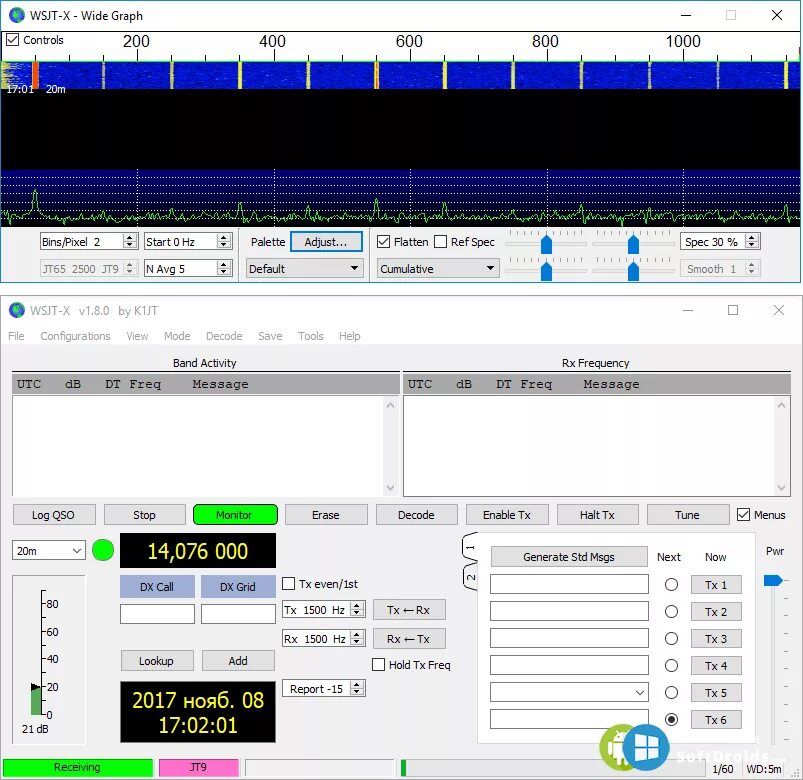803x780 pixels.
Task: Click the Tx 1500 Hz spinner arrows
Action: click(357, 609)
